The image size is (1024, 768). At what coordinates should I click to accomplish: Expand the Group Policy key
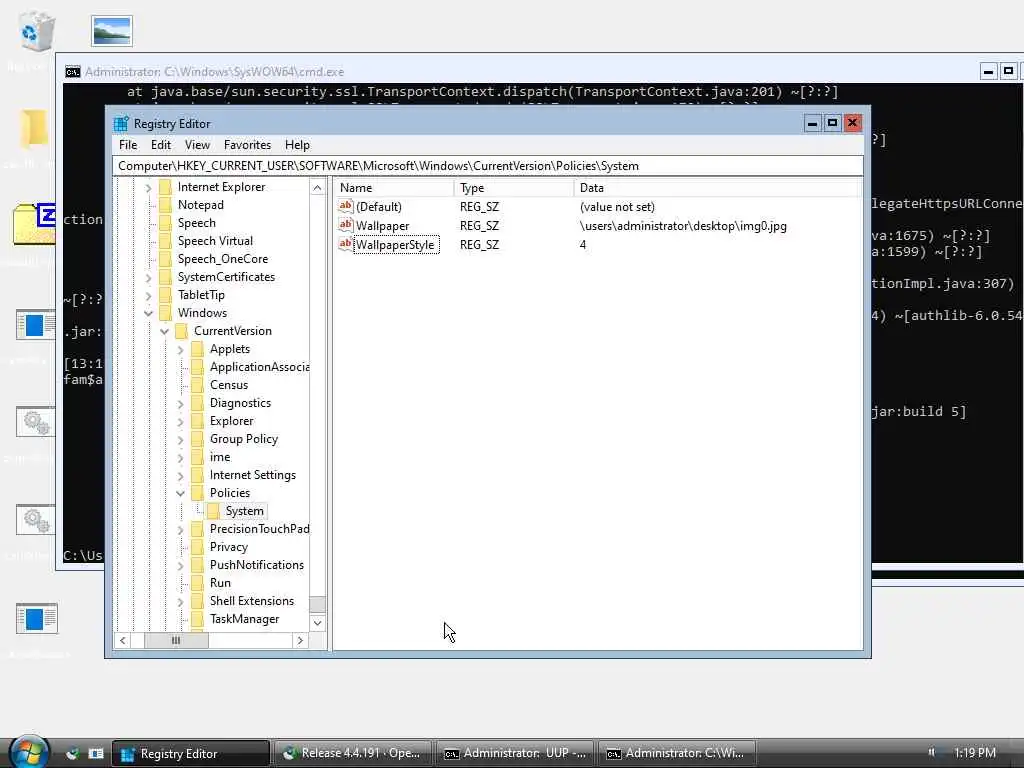point(181,440)
